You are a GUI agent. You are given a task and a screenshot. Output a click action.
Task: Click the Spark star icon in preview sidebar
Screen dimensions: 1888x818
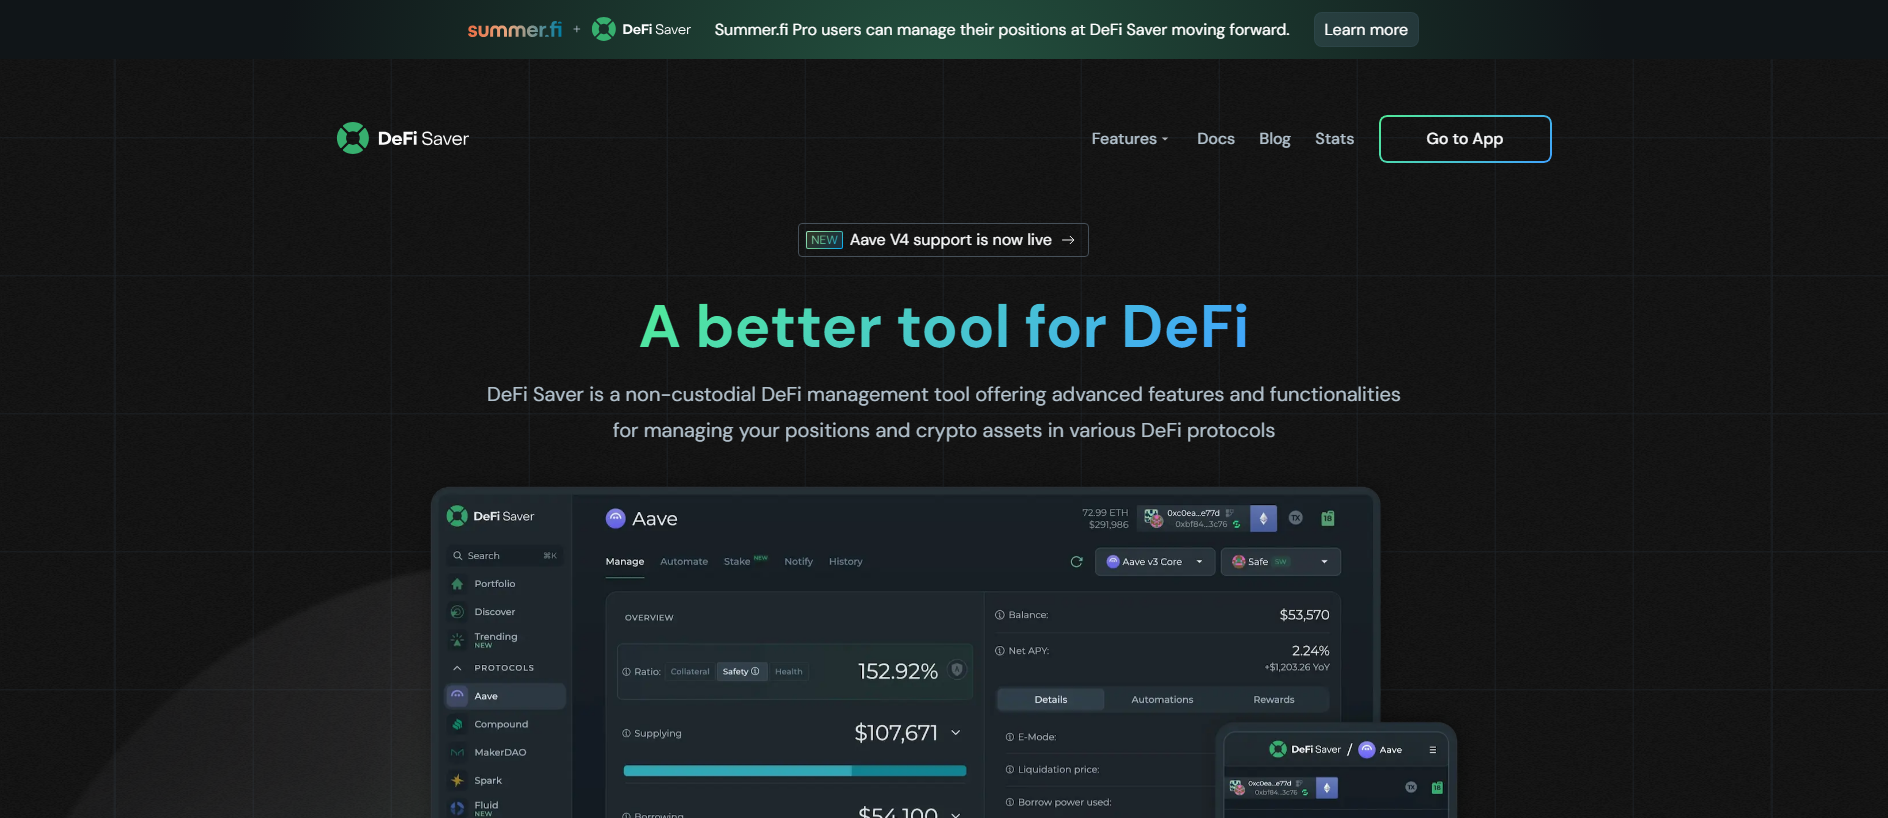pos(457,780)
